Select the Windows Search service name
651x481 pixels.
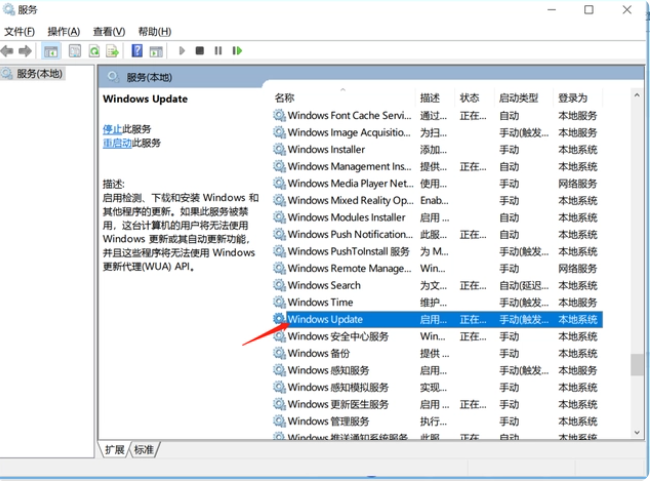tap(324, 285)
